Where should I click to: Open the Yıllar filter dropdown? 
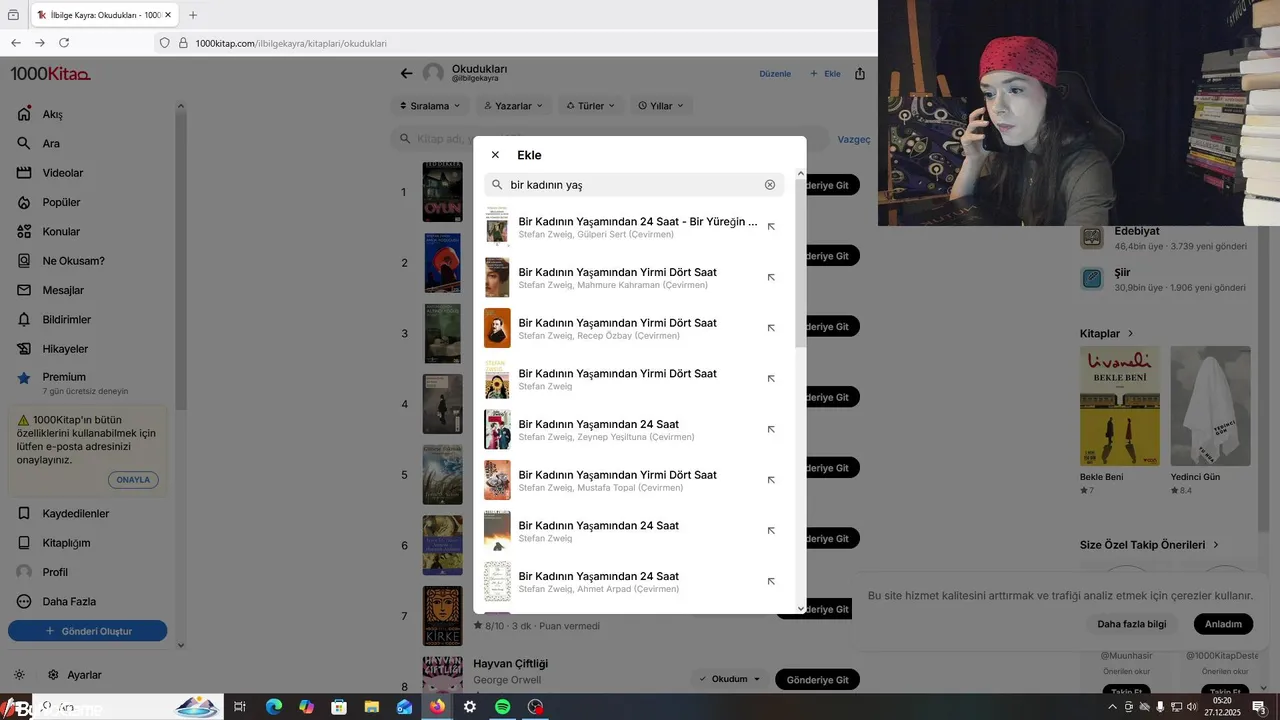pos(661,106)
